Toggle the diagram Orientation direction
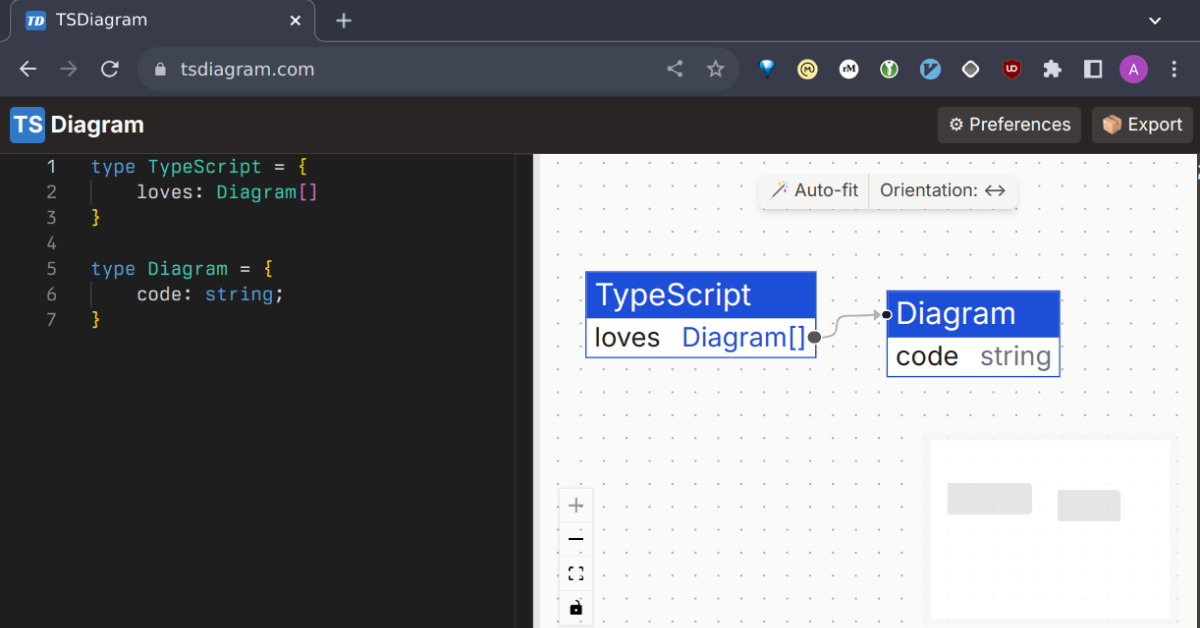This screenshot has width=1200, height=628. coord(942,191)
